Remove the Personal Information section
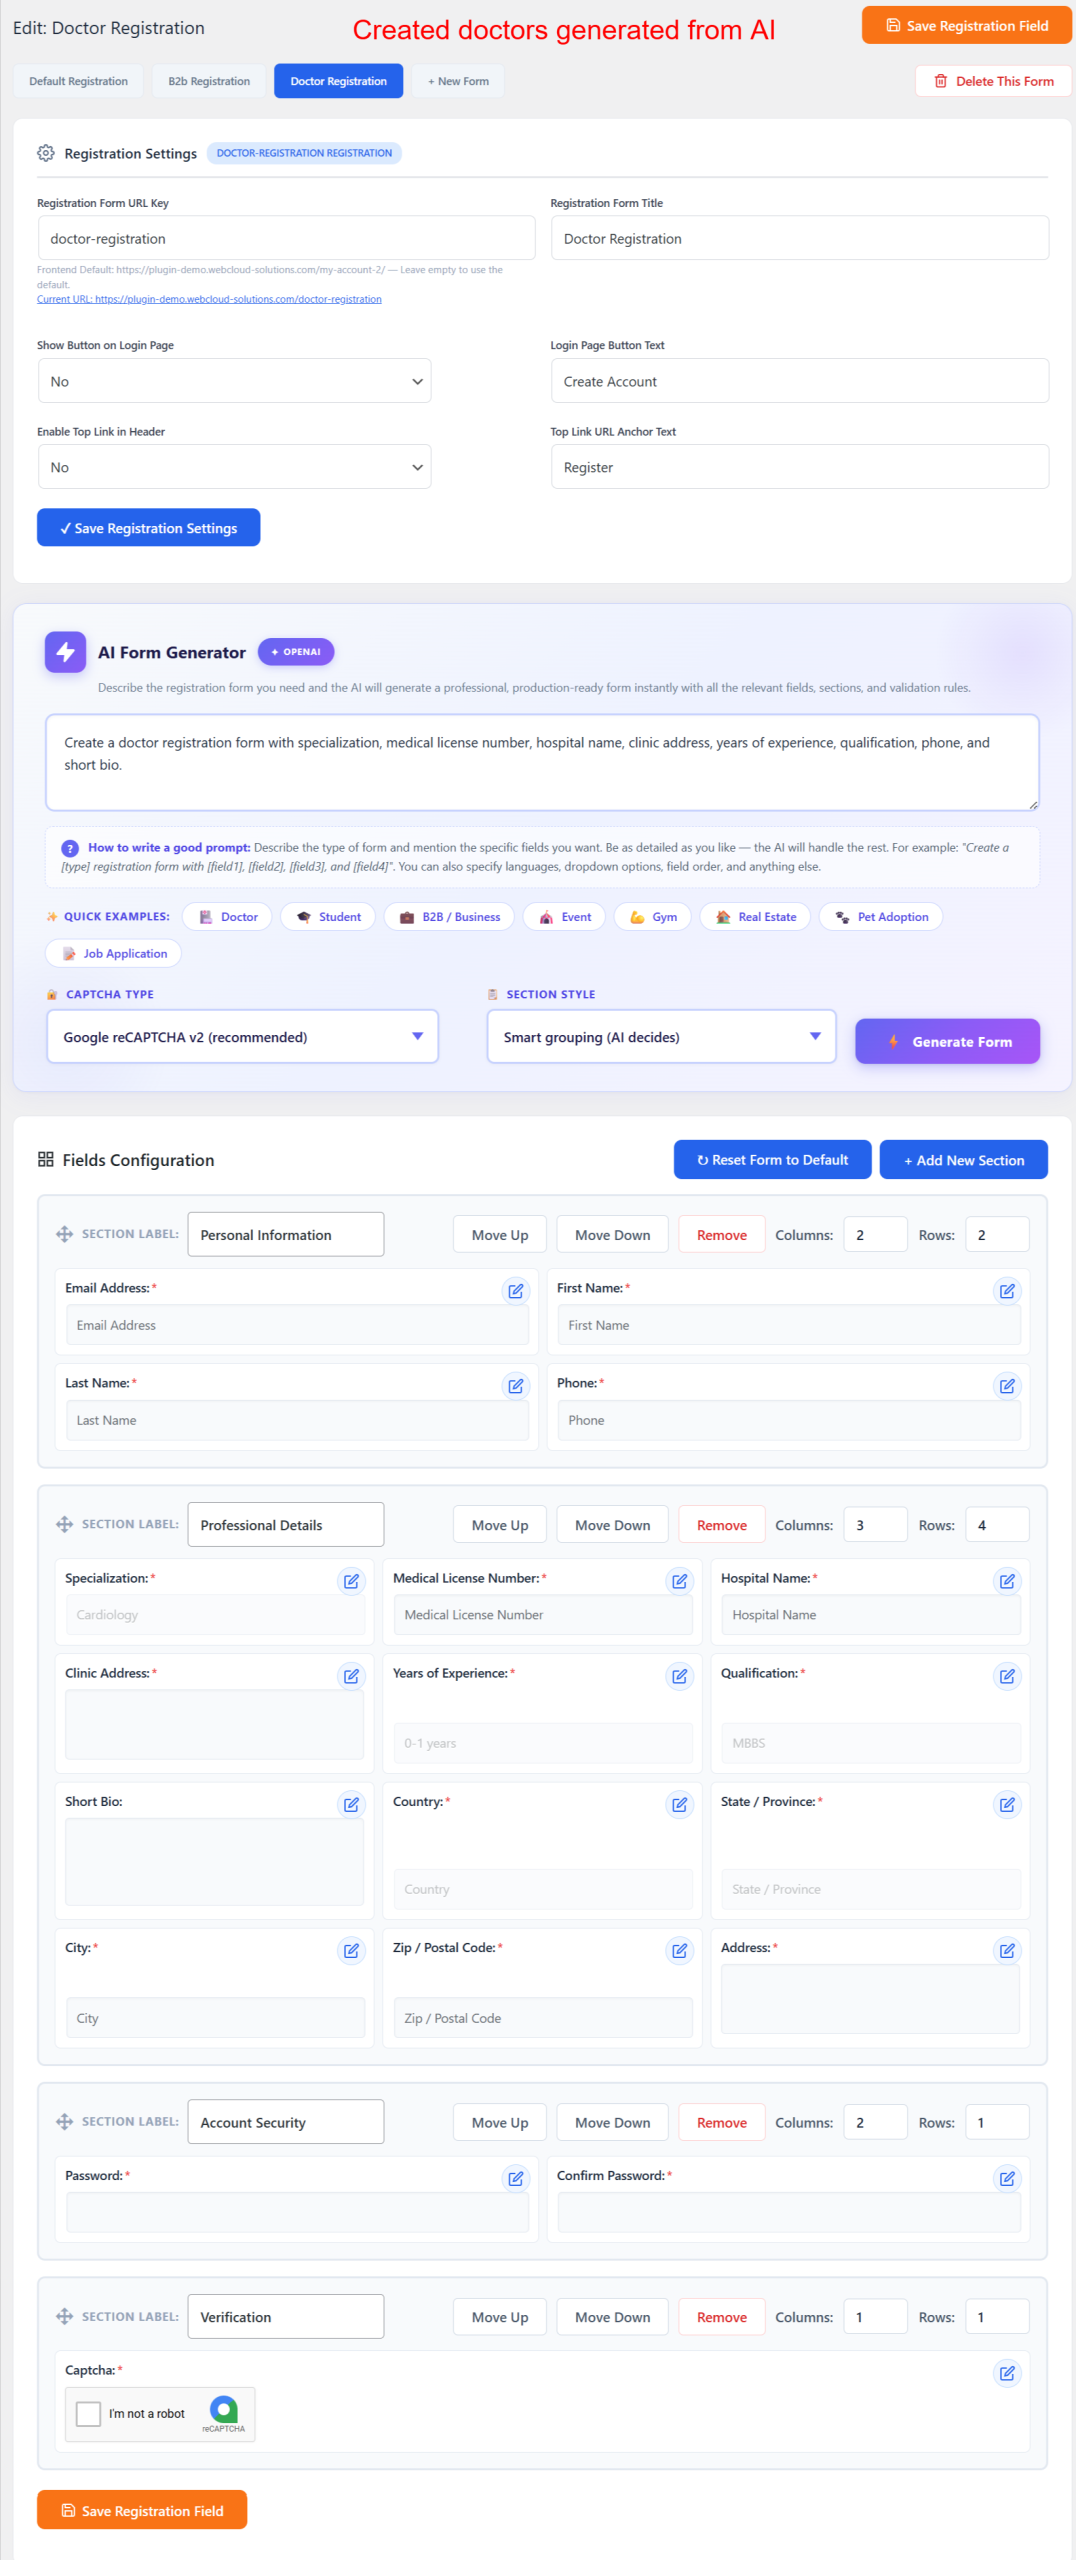1076x2560 pixels. click(x=721, y=1235)
